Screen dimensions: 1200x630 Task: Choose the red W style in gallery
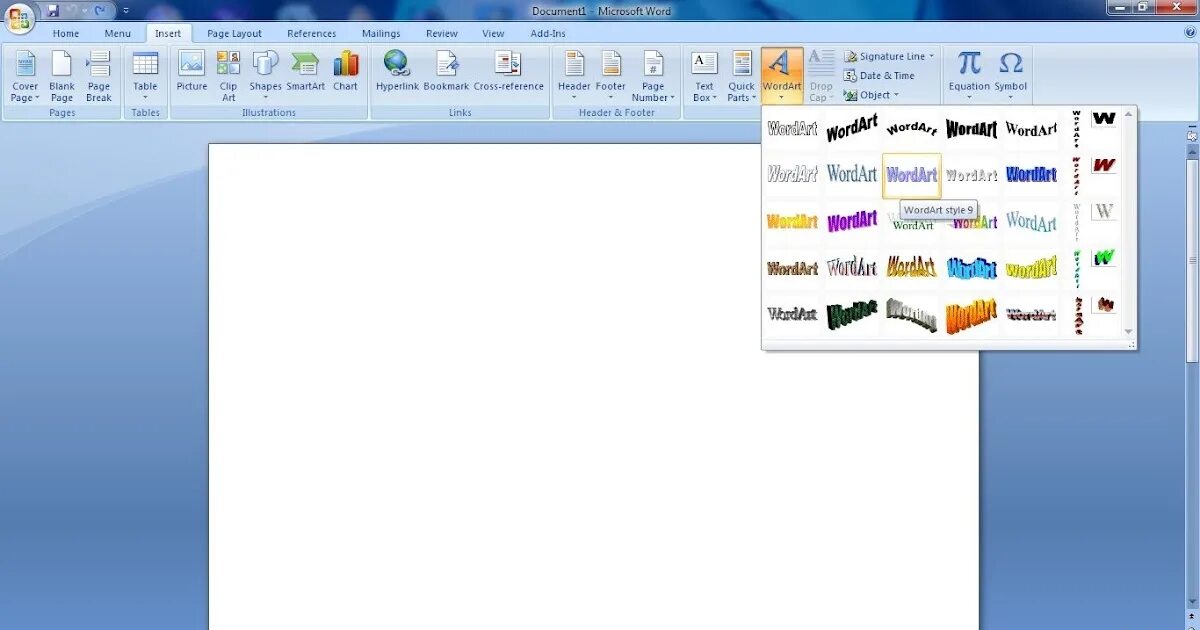pyautogui.click(x=1104, y=165)
